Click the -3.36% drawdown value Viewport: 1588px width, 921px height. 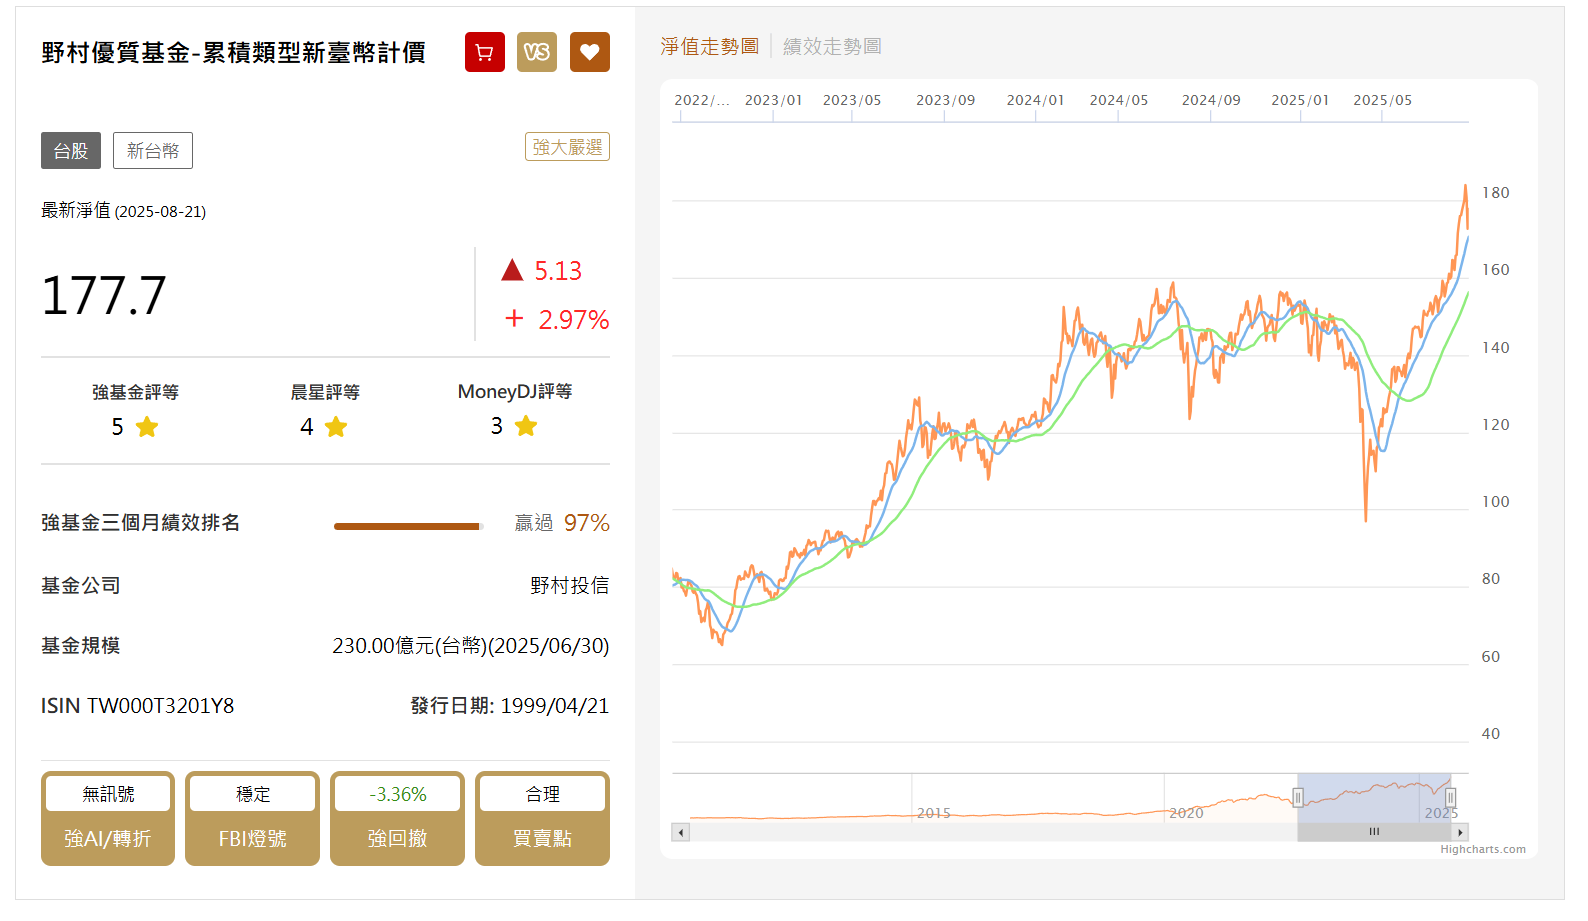(397, 794)
